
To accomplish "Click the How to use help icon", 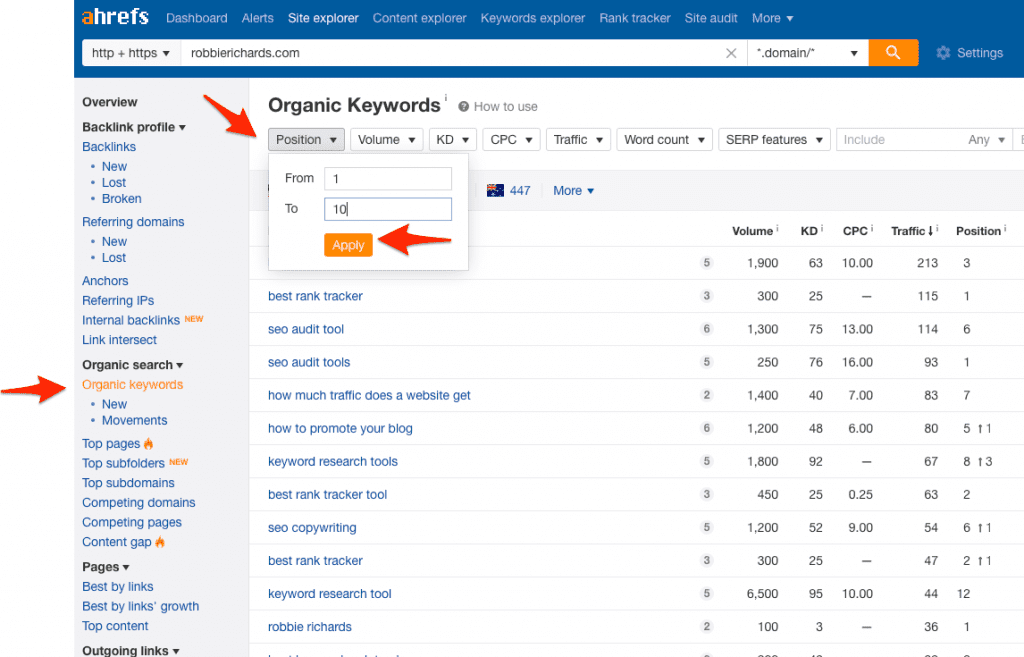I will 463,106.
